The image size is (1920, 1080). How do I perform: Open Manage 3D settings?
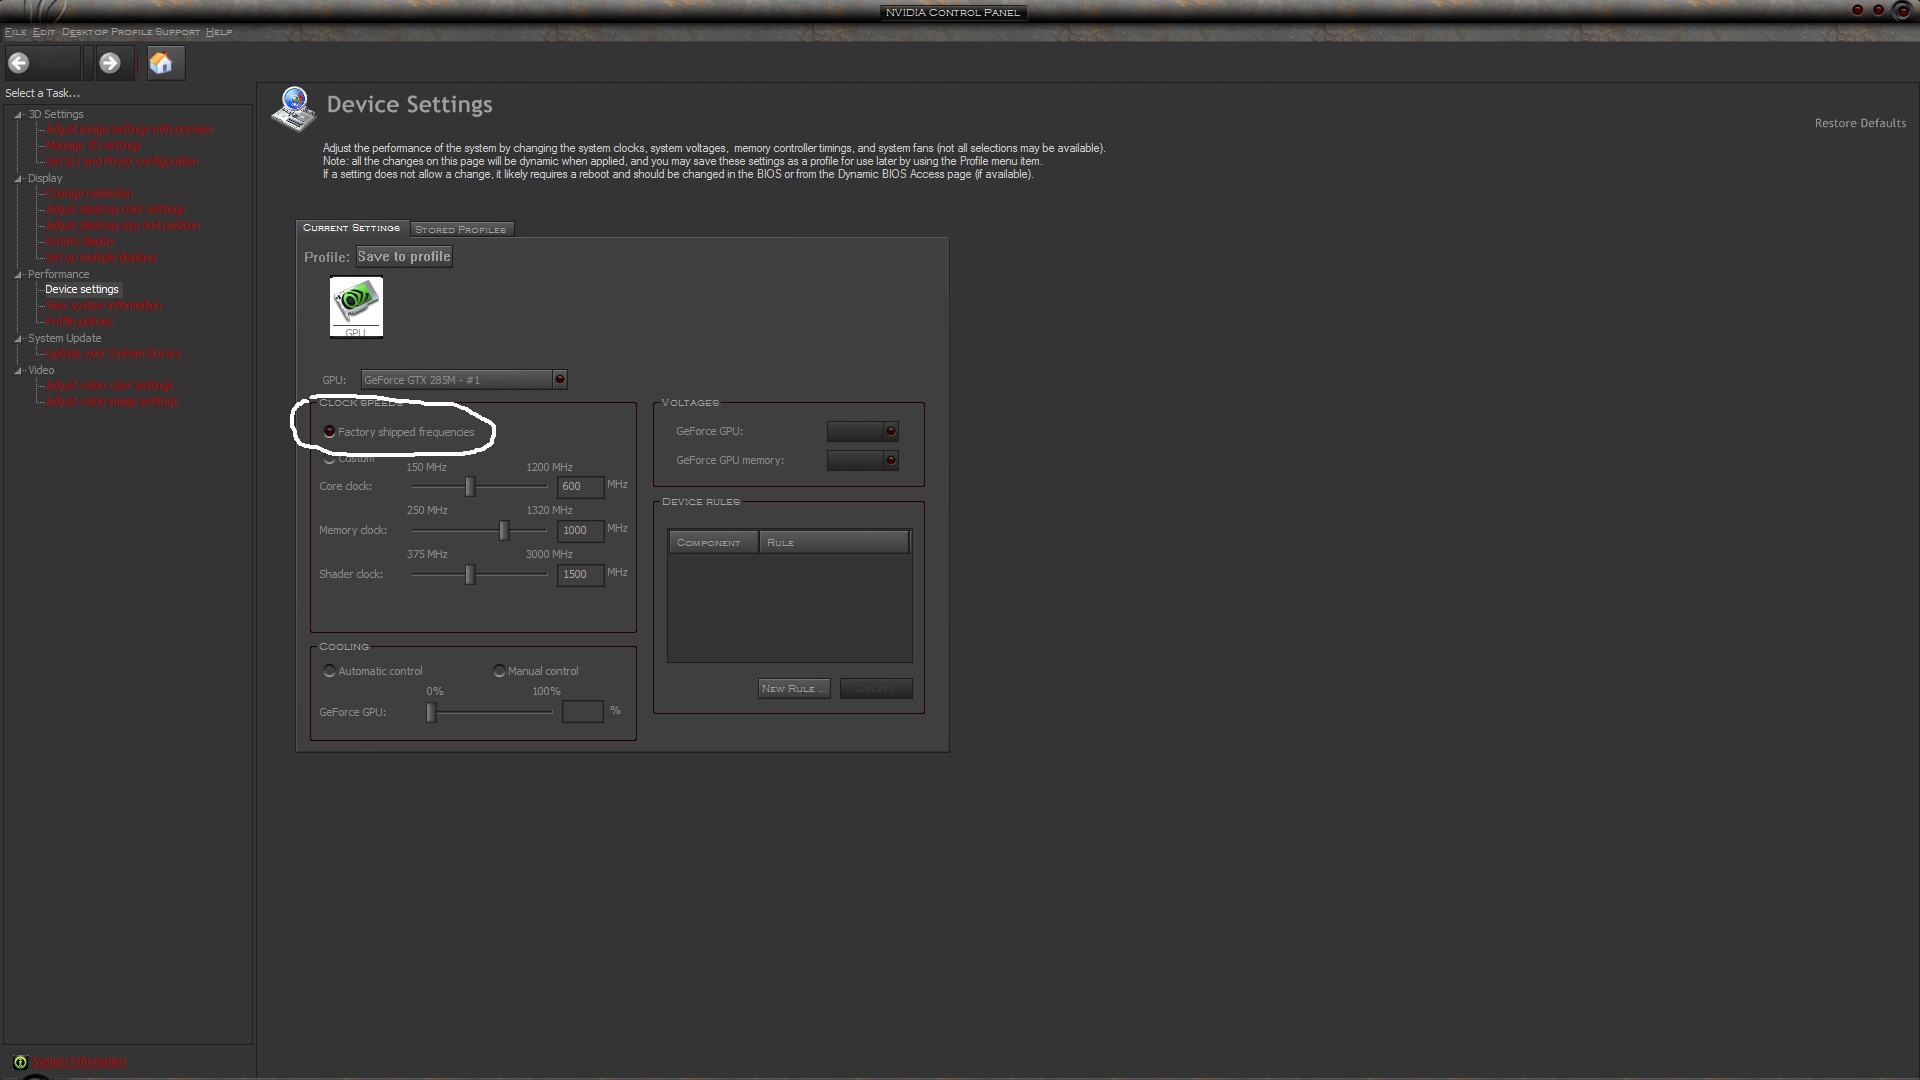coord(94,146)
